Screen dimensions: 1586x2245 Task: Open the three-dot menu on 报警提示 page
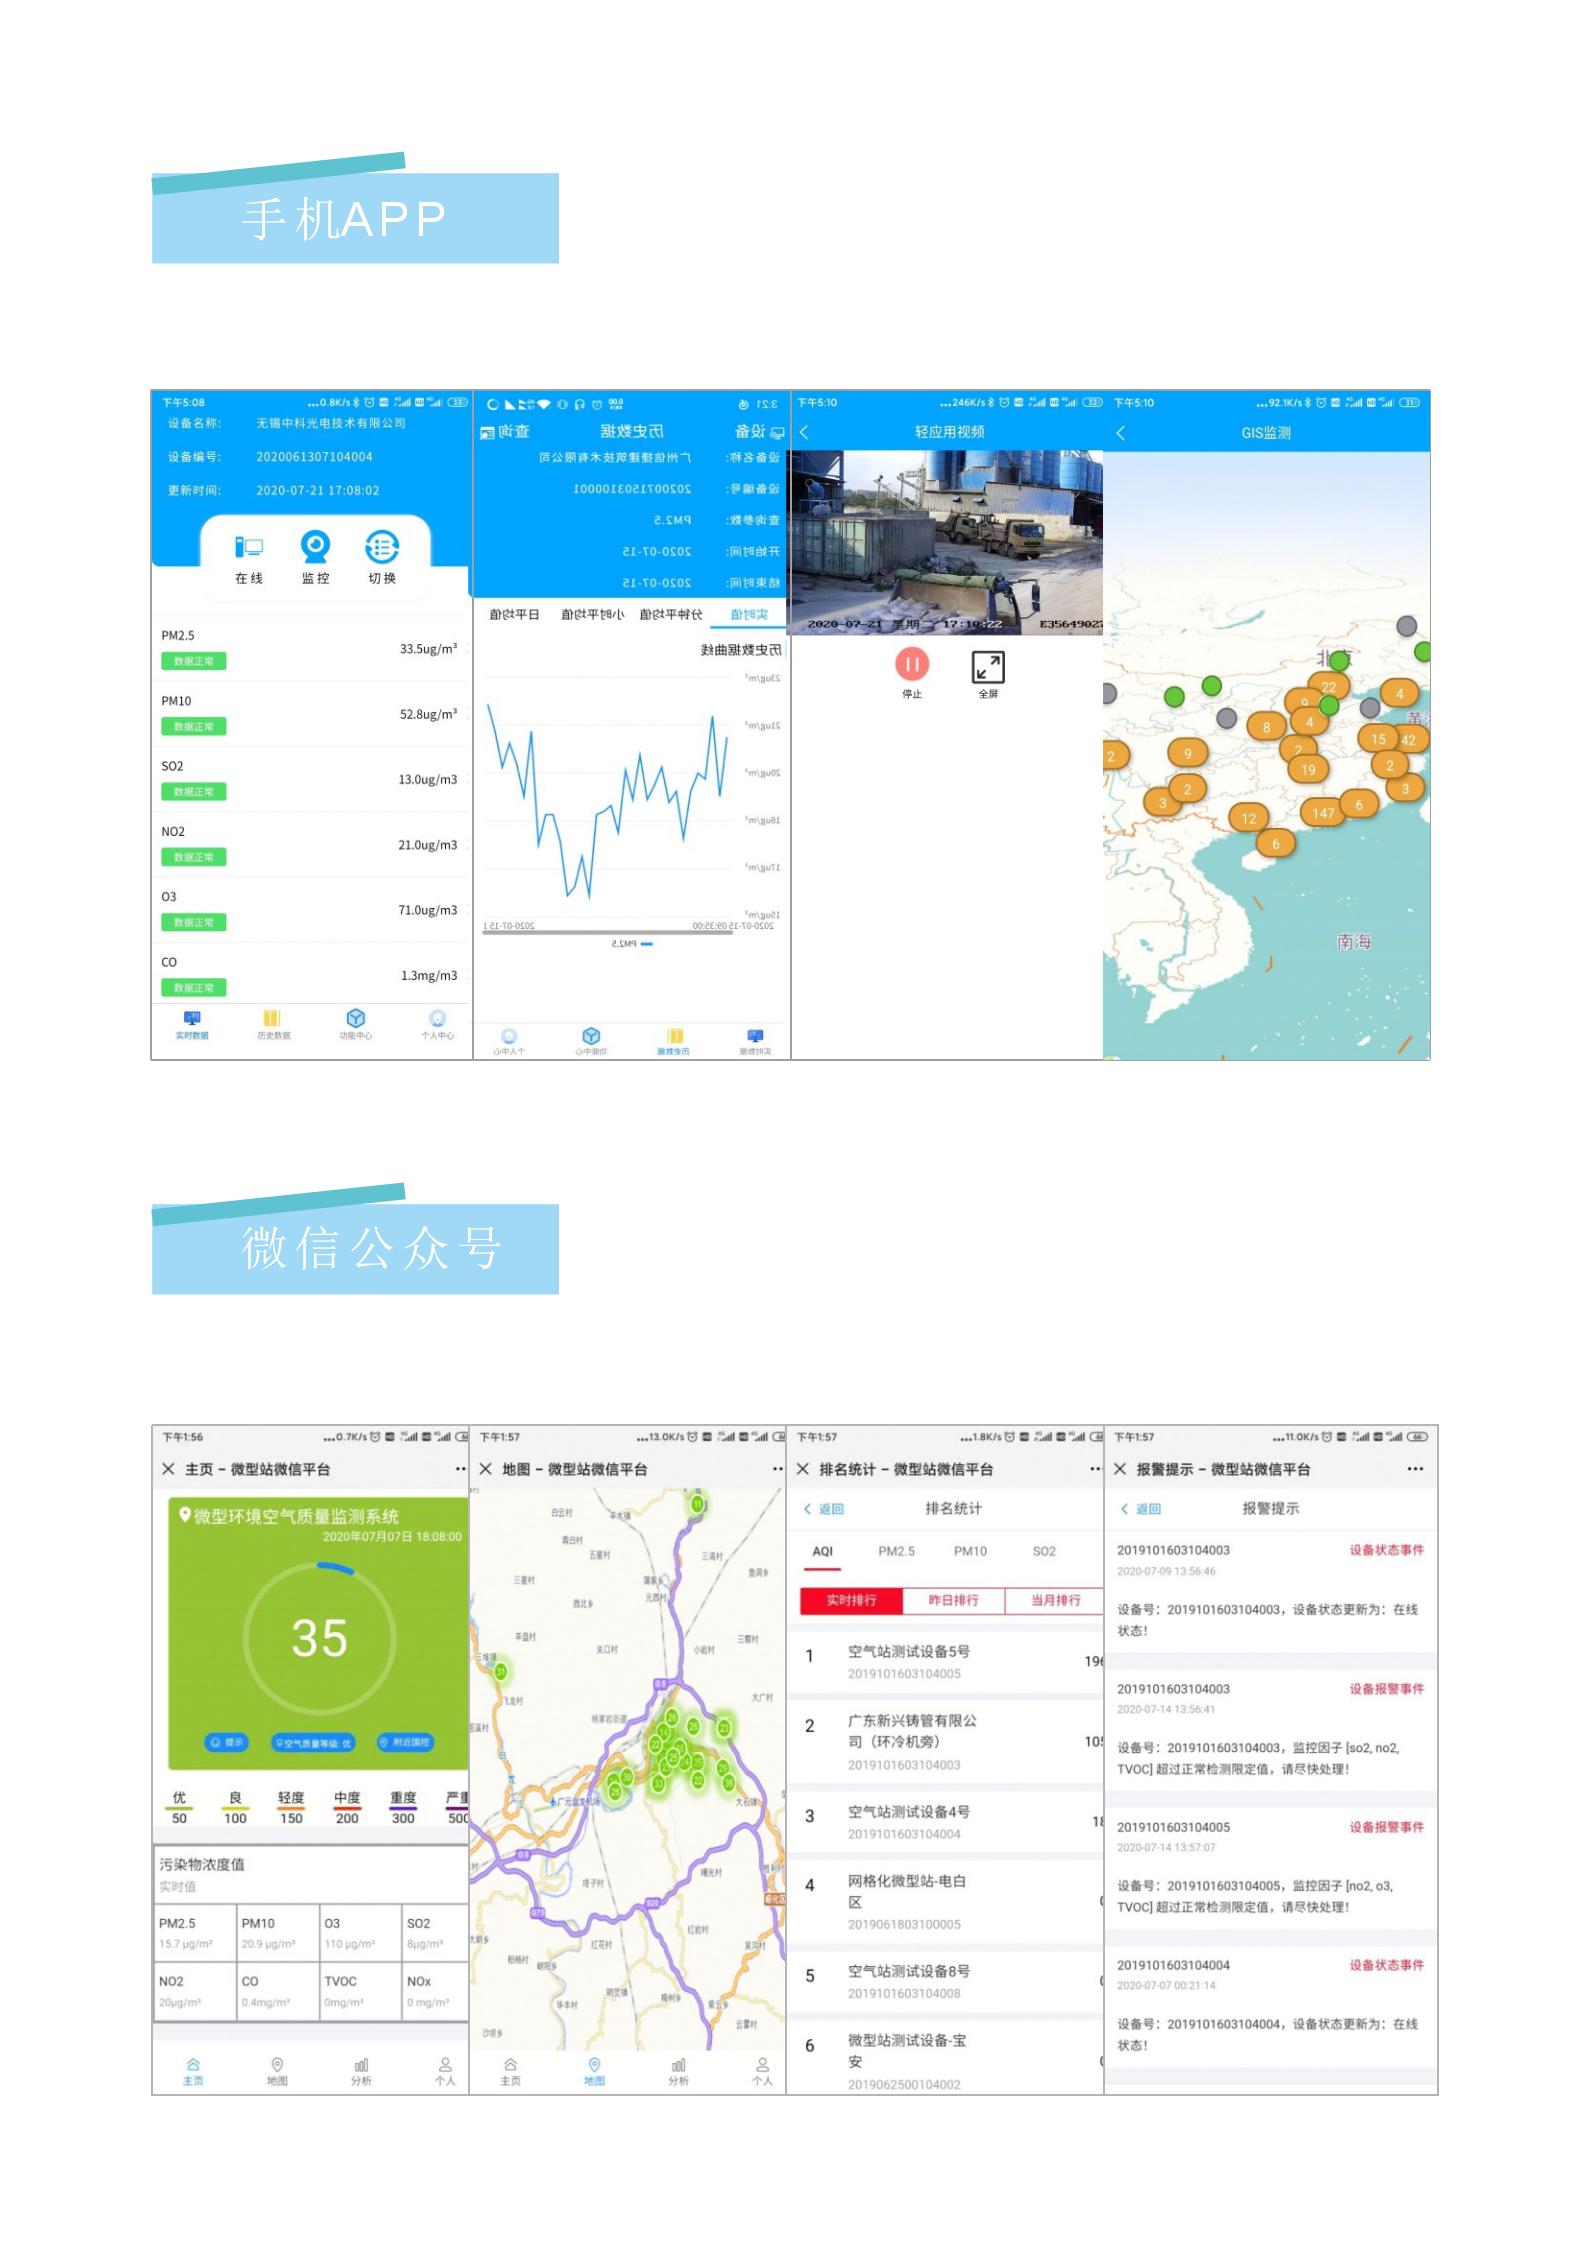click(x=1414, y=1469)
